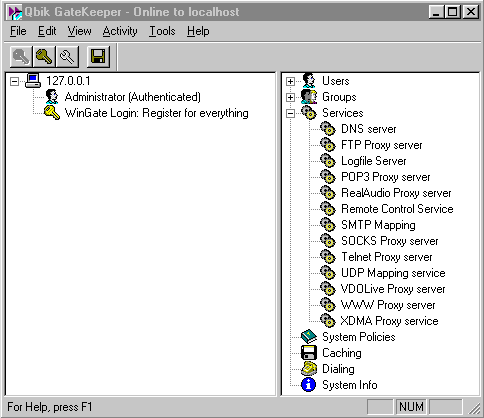Click the white key toolbar icon
This screenshot has height=418, width=484.
(x=67, y=57)
